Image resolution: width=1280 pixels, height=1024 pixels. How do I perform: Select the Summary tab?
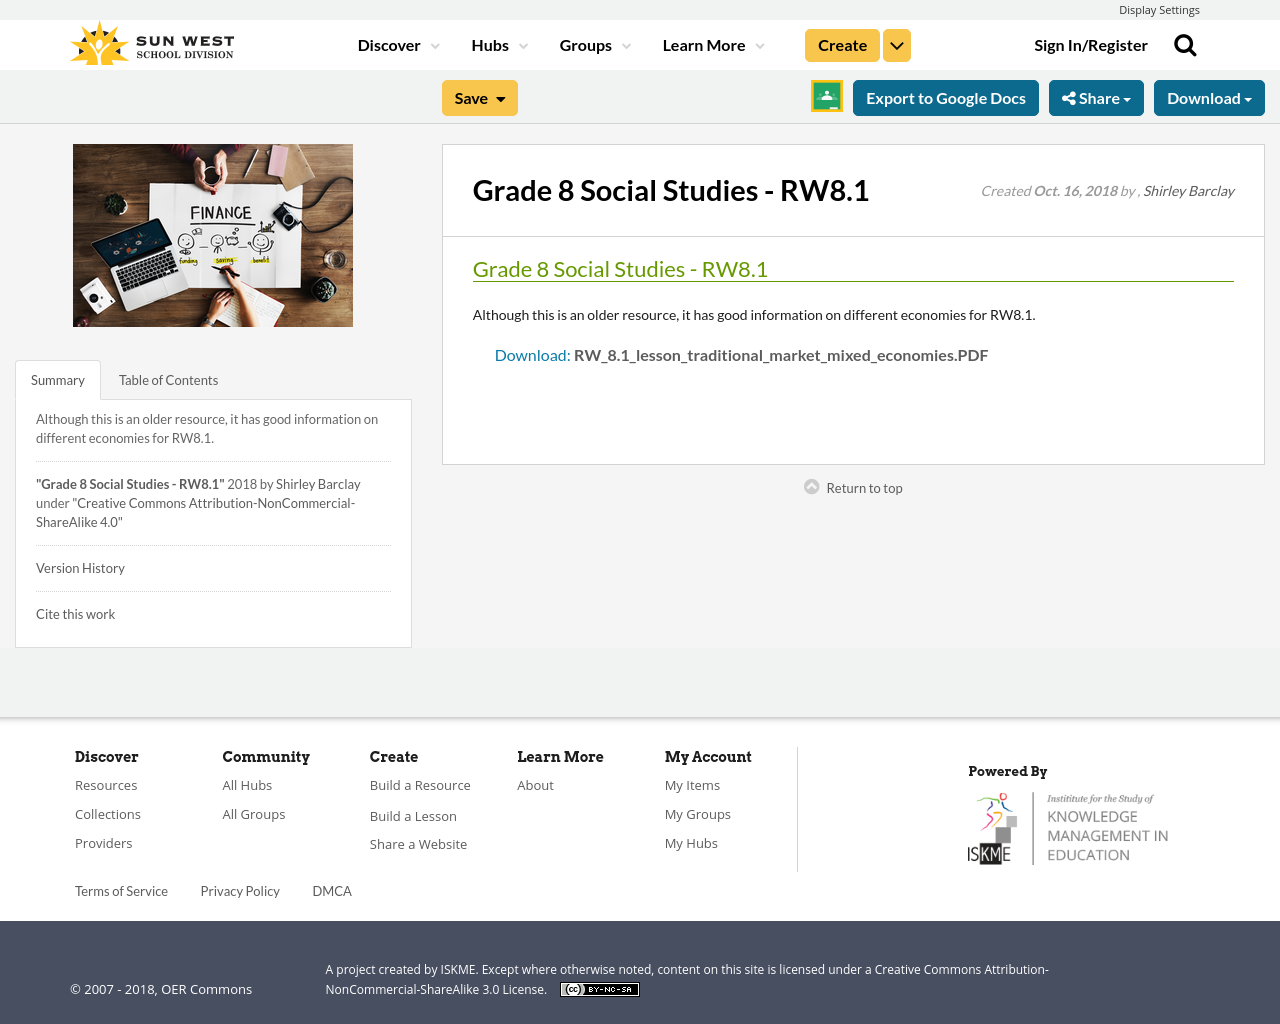click(57, 380)
